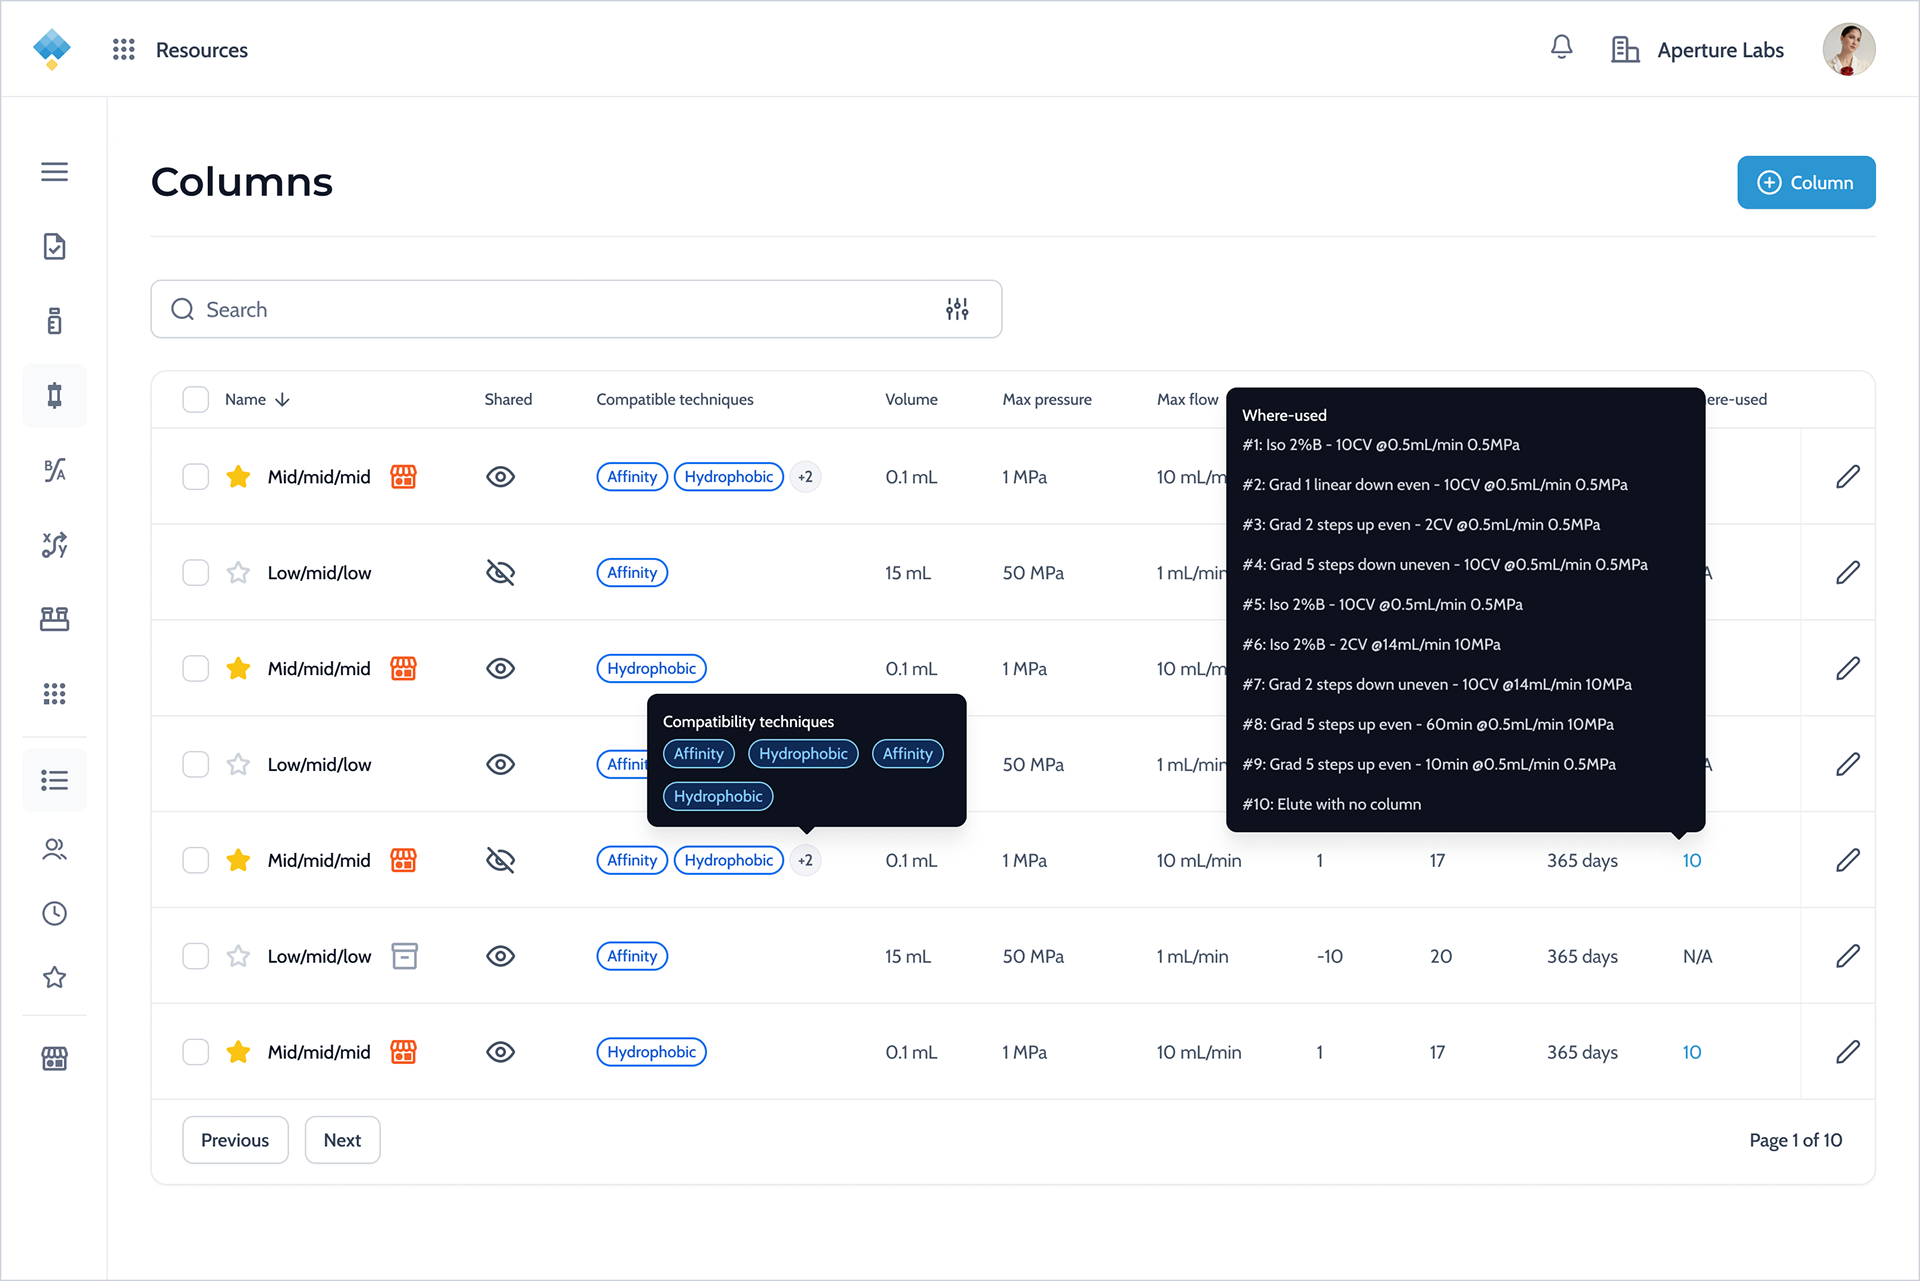Image resolution: width=1920 pixels, height=1281 pixels.
Task: Open the hamburger menu in the sidebar
Action: (x=54, y=172)
